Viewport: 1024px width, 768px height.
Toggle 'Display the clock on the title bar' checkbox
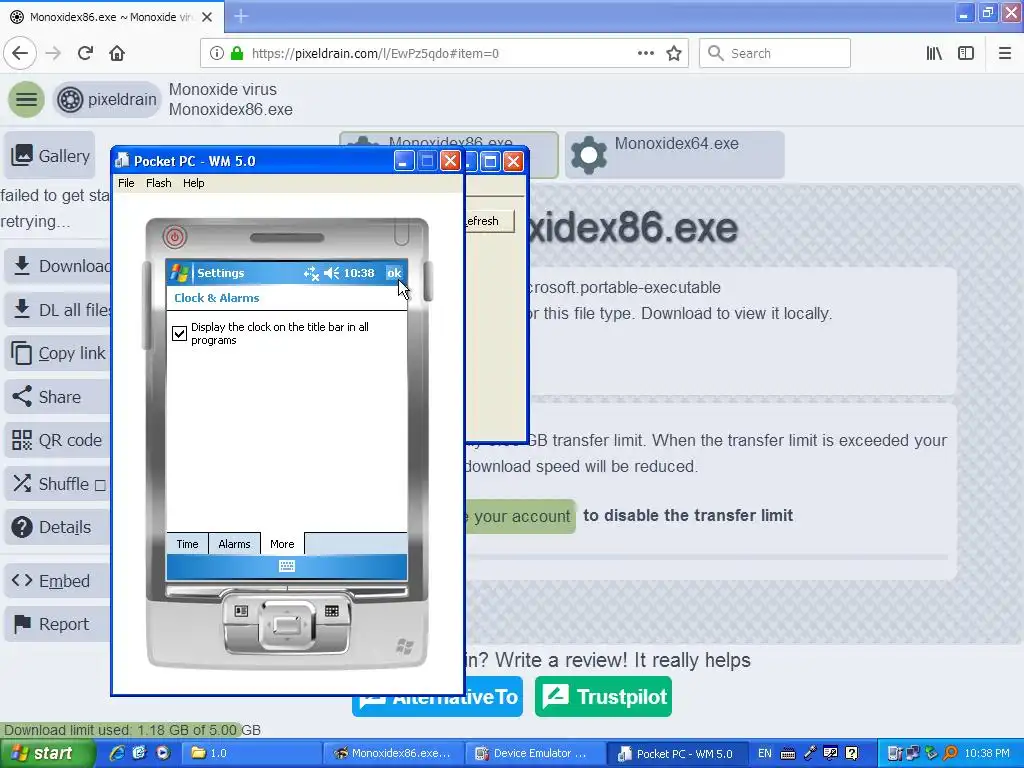(x=179, y=334)
